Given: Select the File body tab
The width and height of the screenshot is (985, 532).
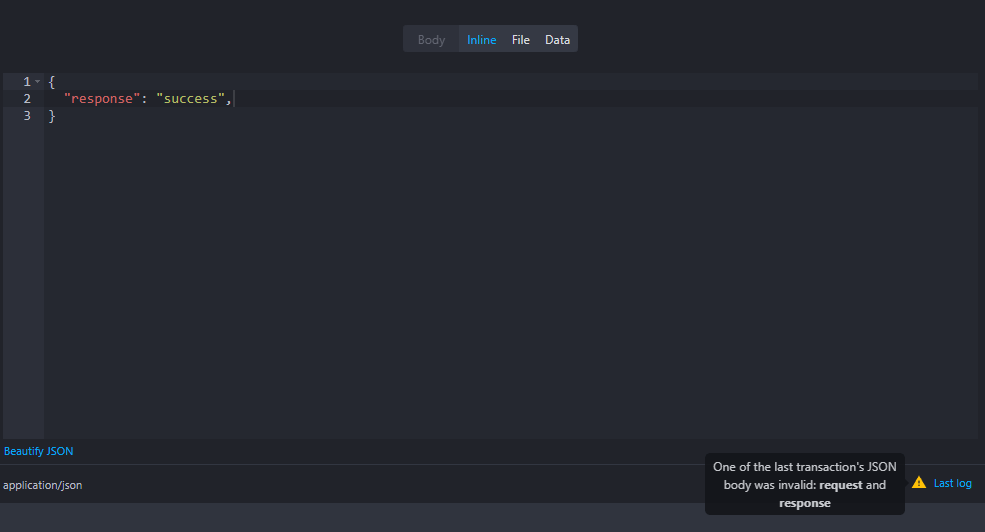Looking at the screenshot, I should click(520, 40).
